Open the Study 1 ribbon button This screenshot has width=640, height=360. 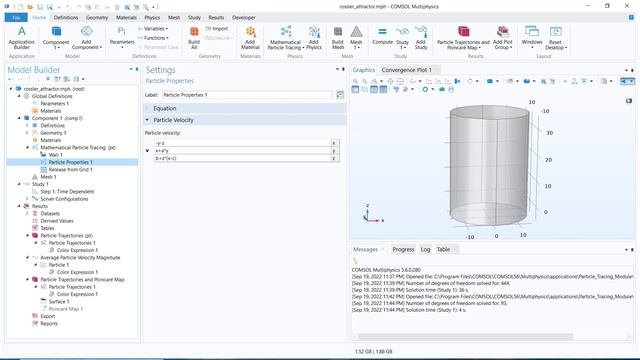coord(402,38)
